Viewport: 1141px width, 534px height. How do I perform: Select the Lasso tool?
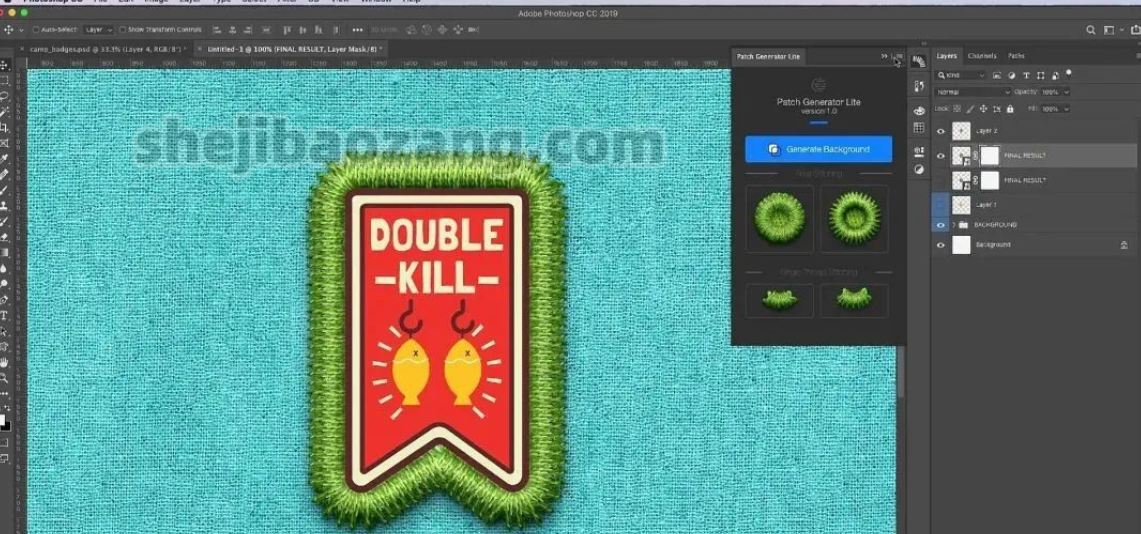tap(4, 96)
